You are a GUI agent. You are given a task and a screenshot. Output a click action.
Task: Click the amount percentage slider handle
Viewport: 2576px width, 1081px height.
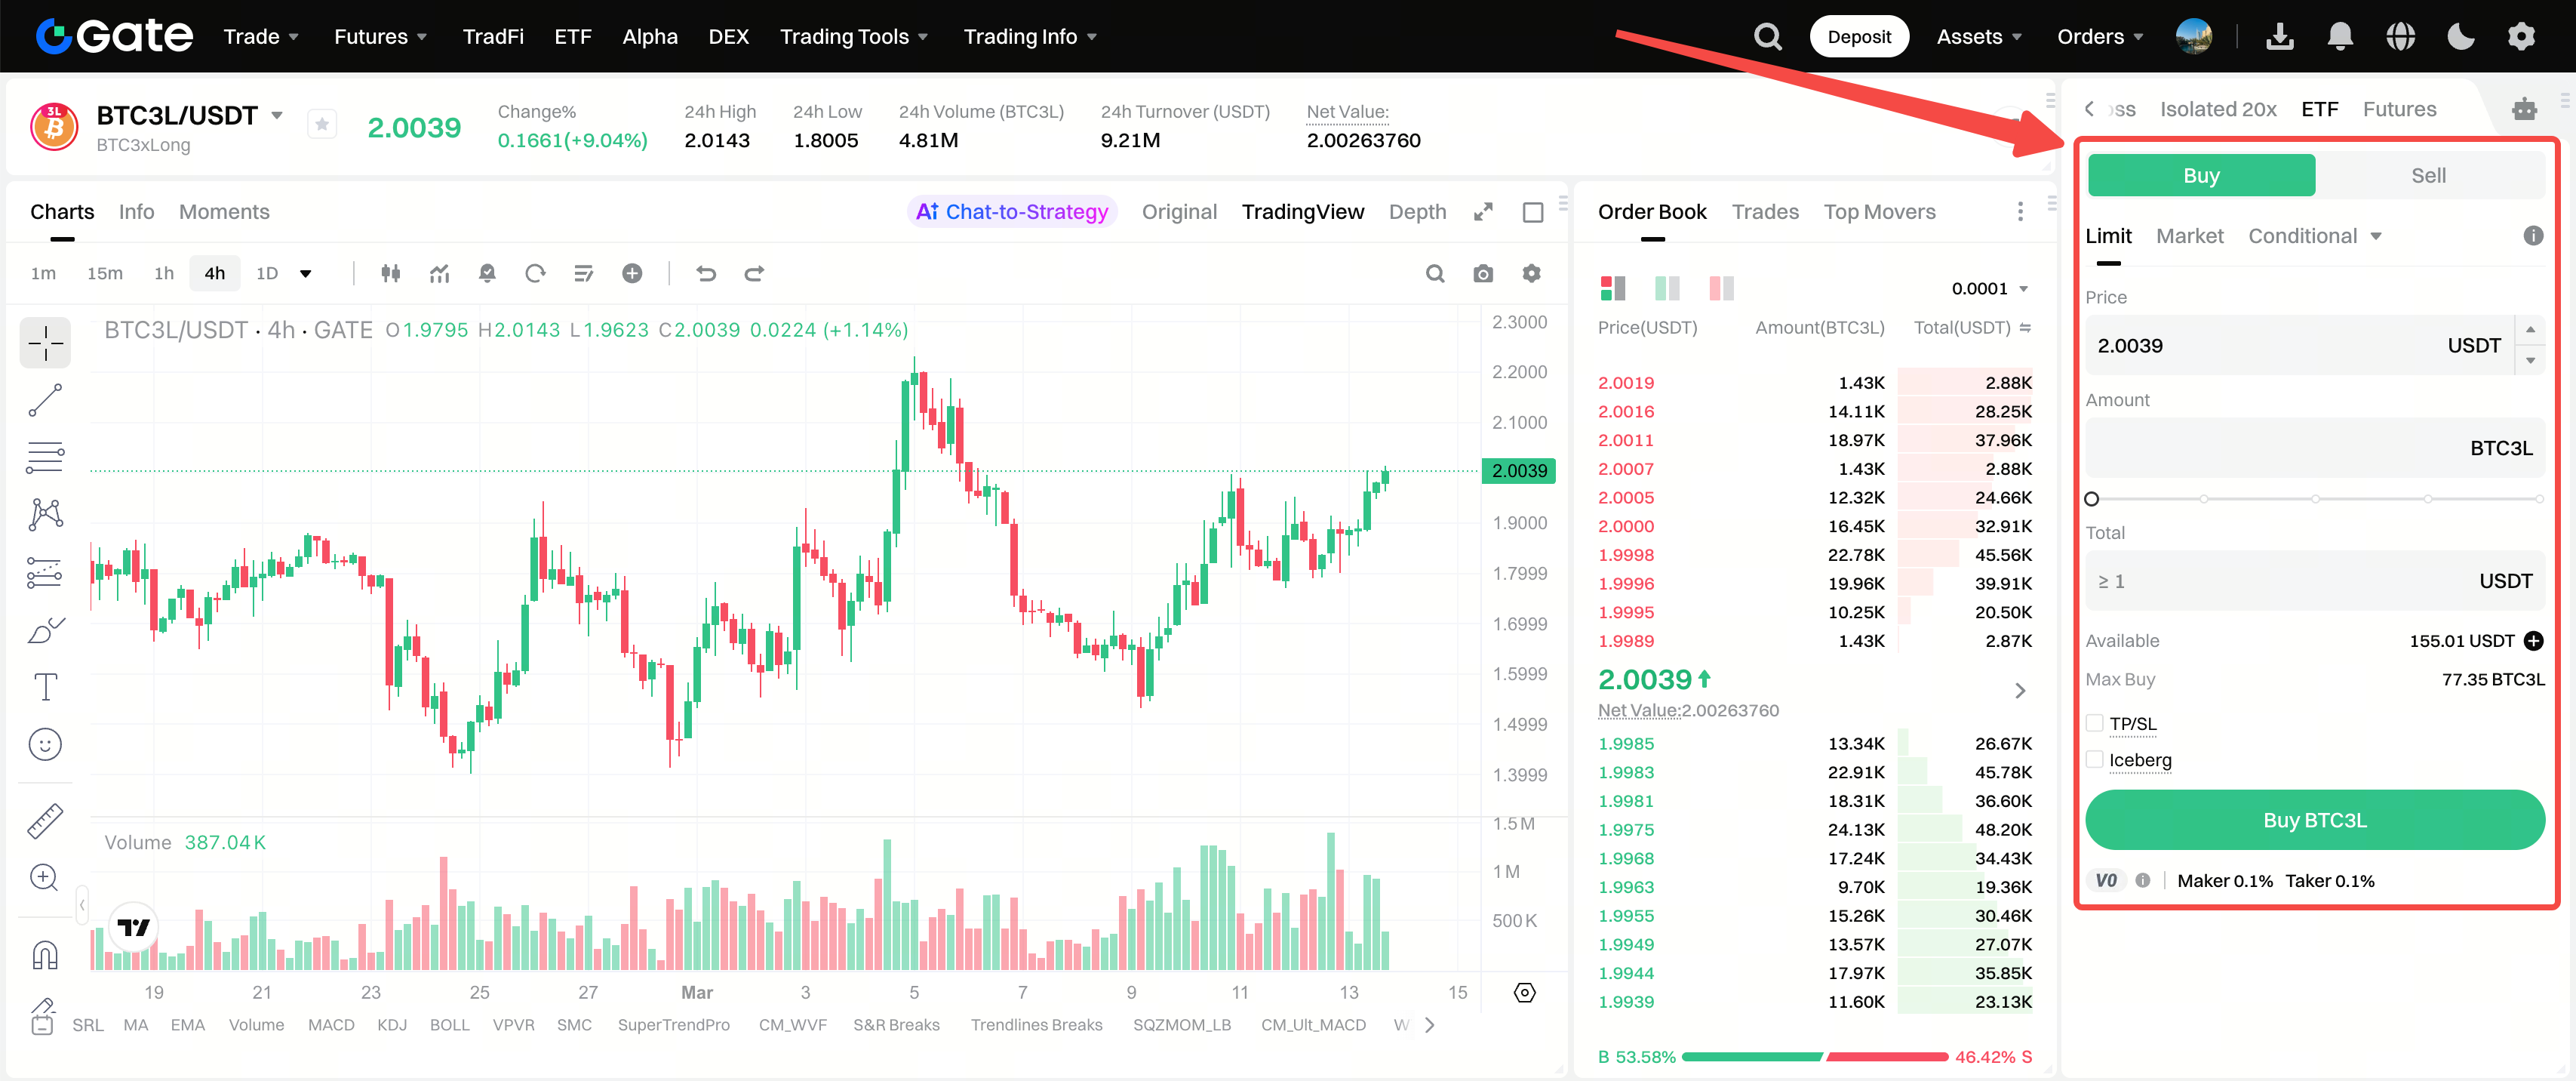[x=2092, y=499]
